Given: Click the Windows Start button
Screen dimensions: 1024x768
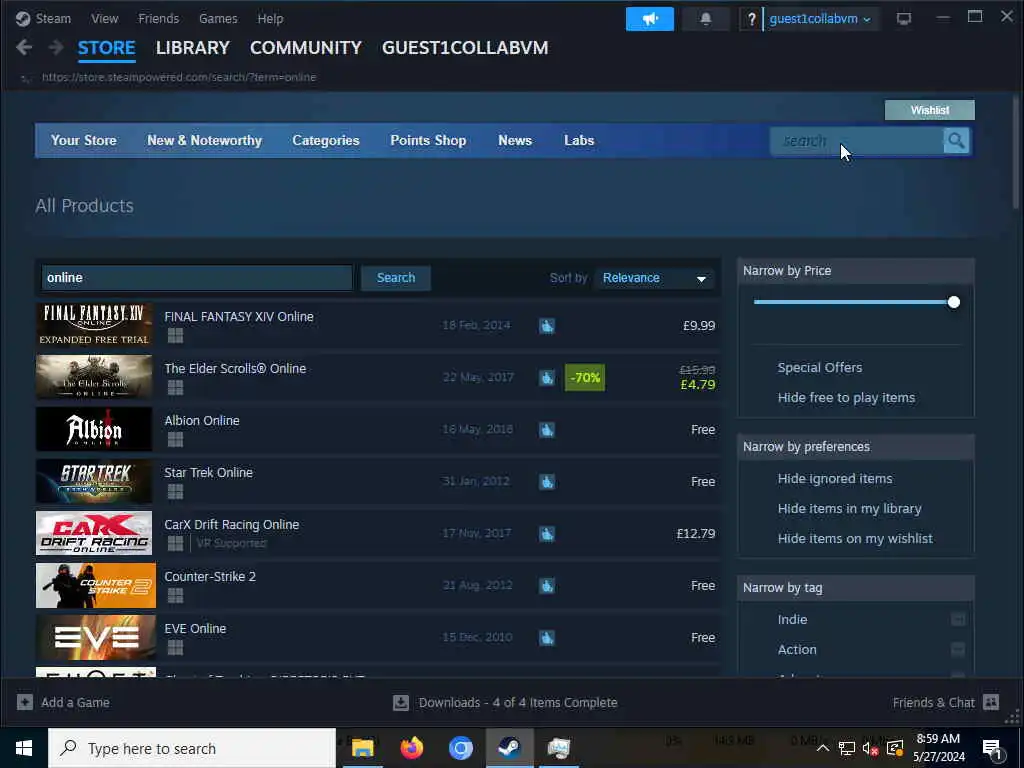Looking at the screenshot, I should tap(24, 748).
